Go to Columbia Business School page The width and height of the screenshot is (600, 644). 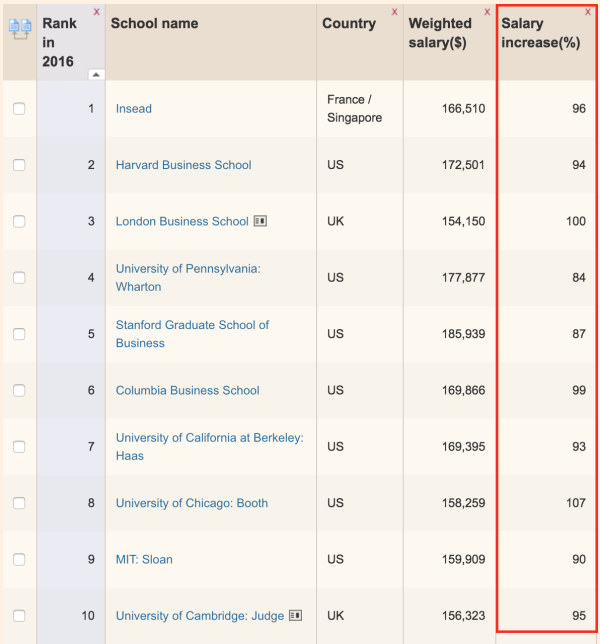pos(187,391)
